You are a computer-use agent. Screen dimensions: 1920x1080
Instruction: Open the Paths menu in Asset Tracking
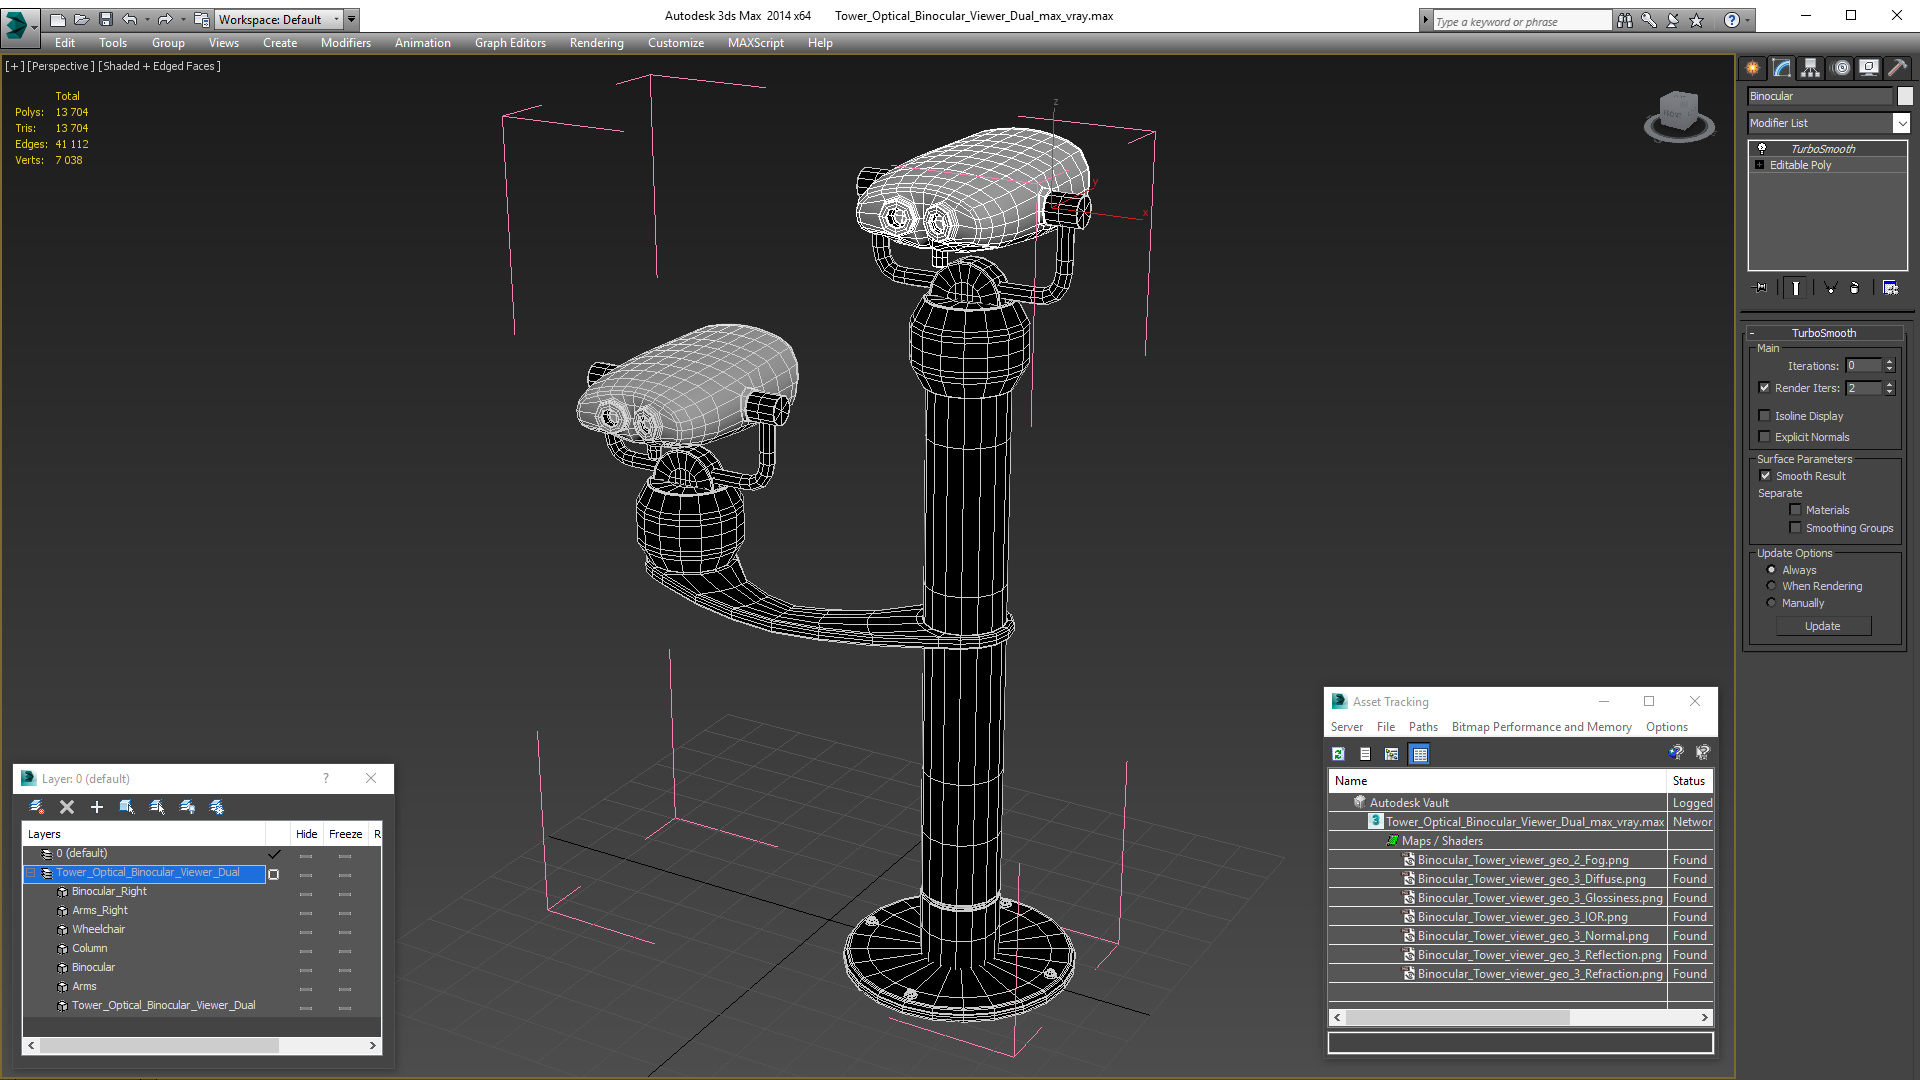[x=1422, y=727]
